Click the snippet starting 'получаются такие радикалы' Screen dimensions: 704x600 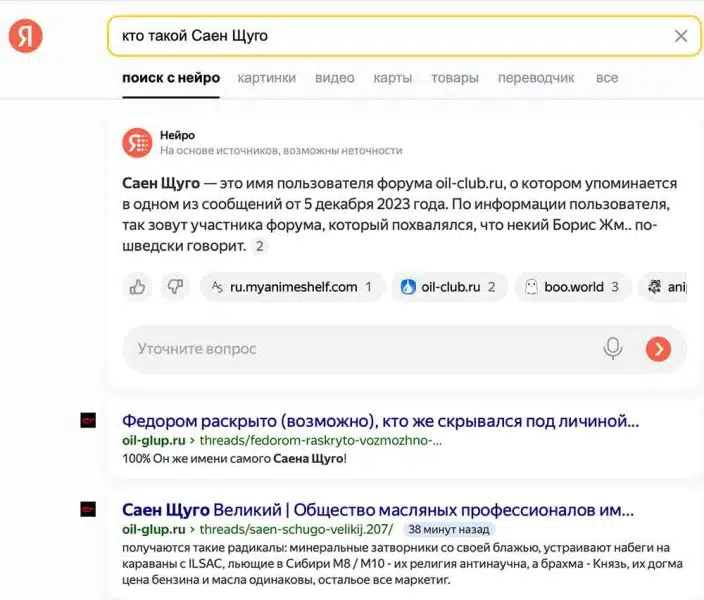[402, 564]
